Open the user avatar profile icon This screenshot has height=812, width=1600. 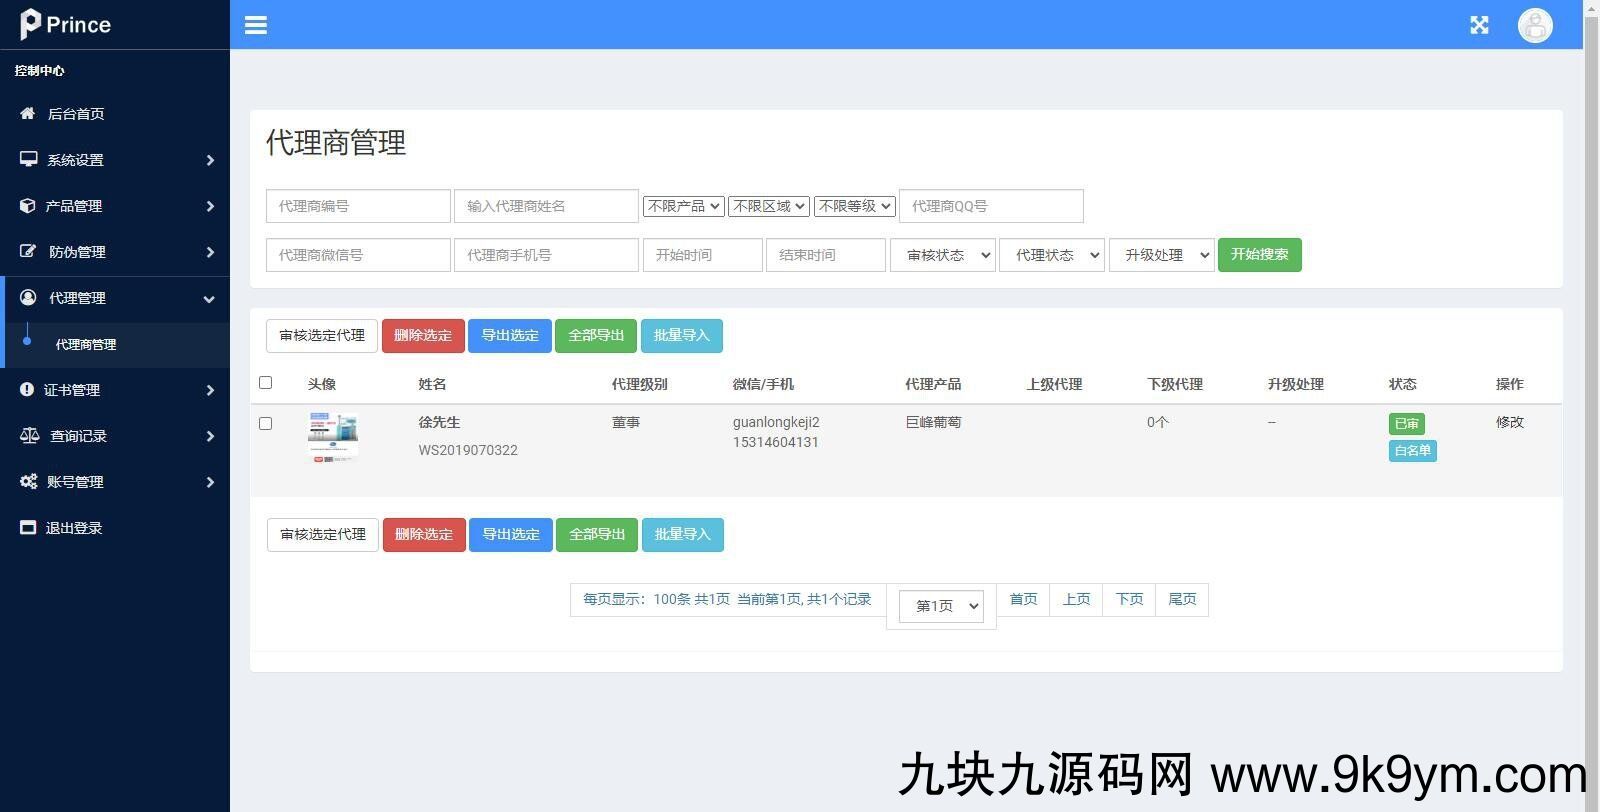(1534, 25)
